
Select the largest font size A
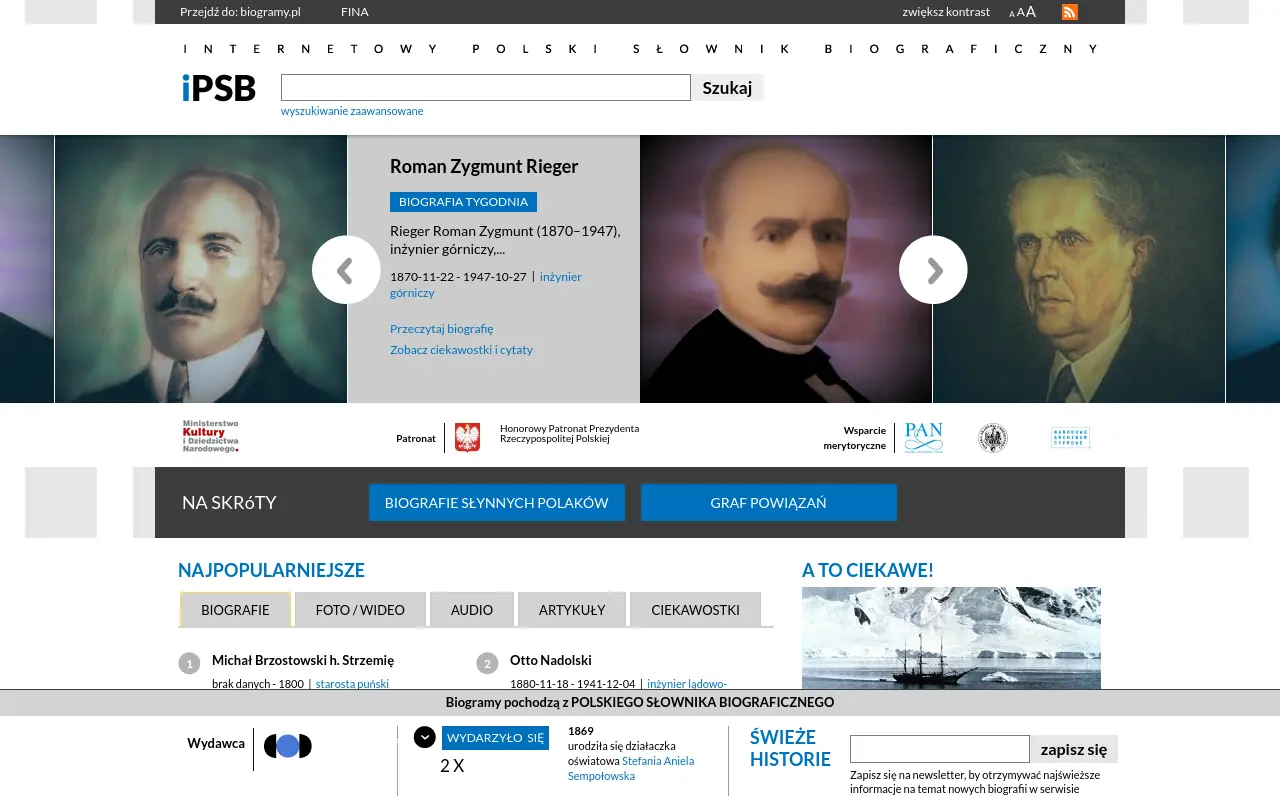coord(1031,12)
